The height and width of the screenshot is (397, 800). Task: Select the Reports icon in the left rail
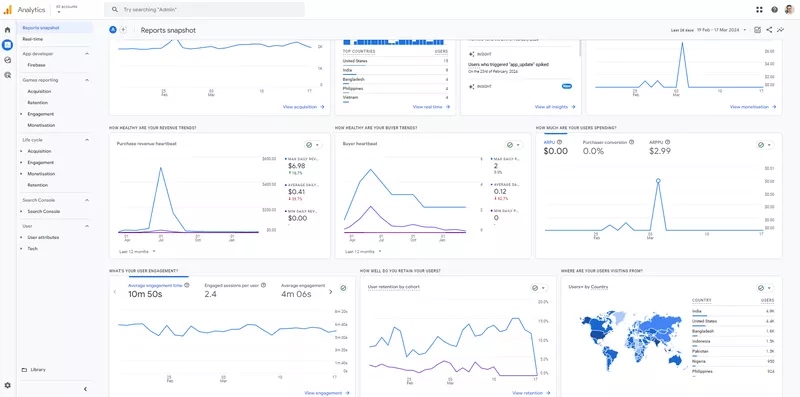tap(7, 45)
